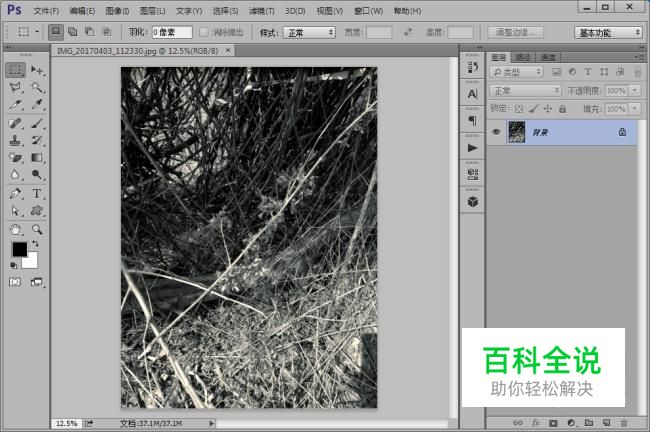
Task: Open the Character panel icon
Action: 473,94
